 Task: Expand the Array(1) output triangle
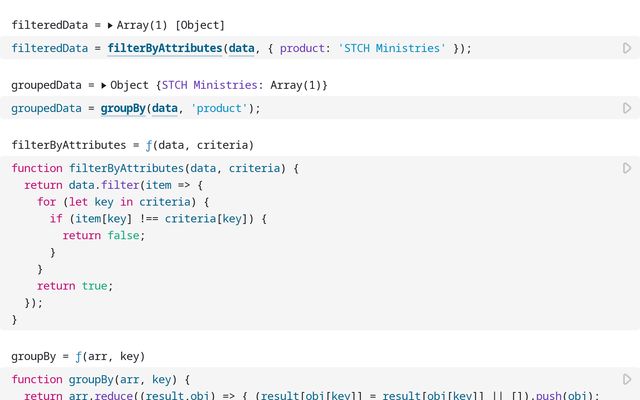(110, 25)
